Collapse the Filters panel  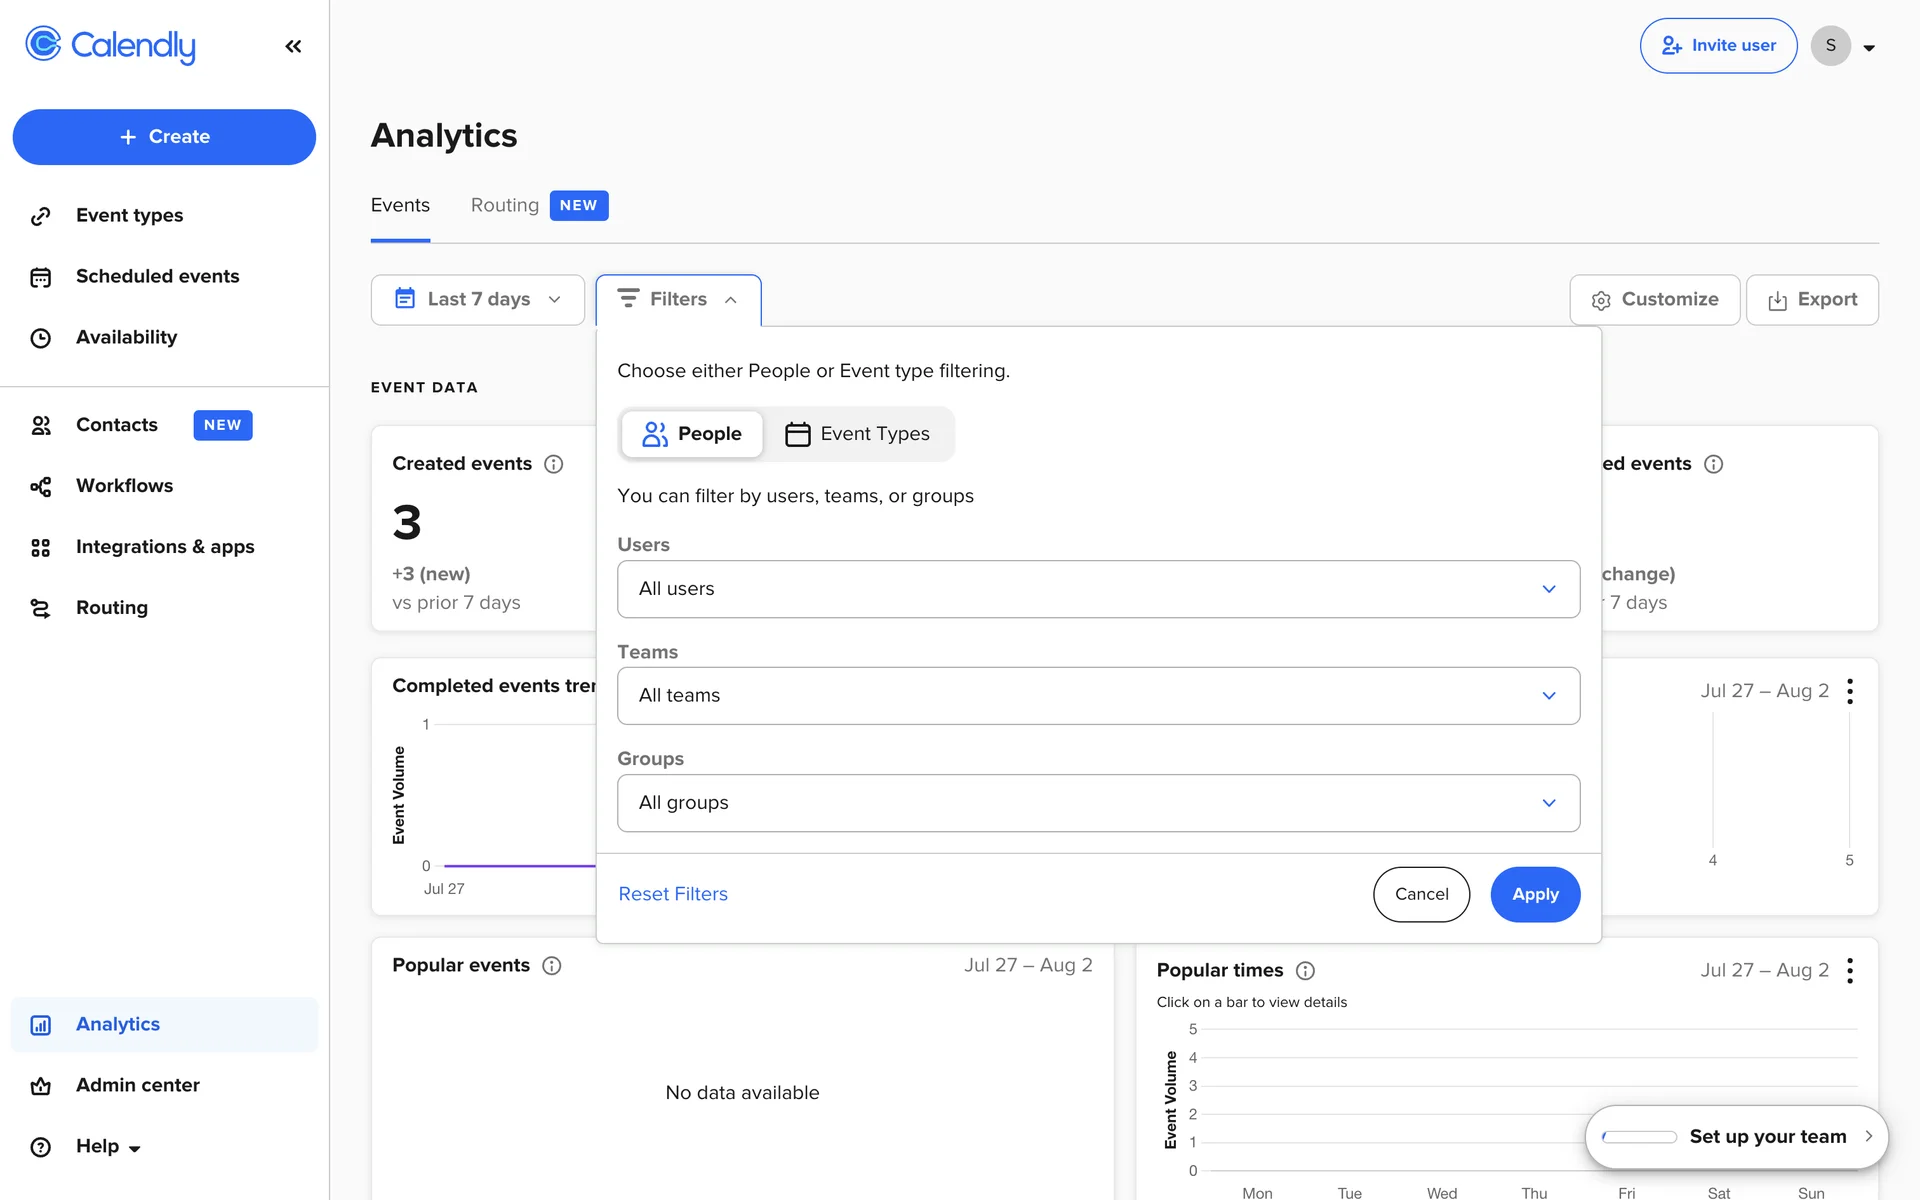point(678,300)
